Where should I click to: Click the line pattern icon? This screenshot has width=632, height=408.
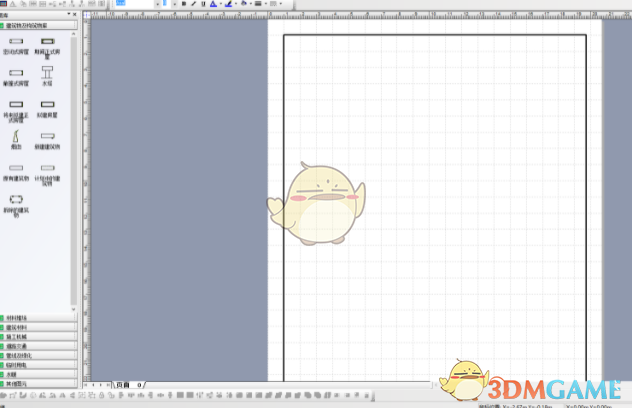pyautogui.click(x=273, y=4)
